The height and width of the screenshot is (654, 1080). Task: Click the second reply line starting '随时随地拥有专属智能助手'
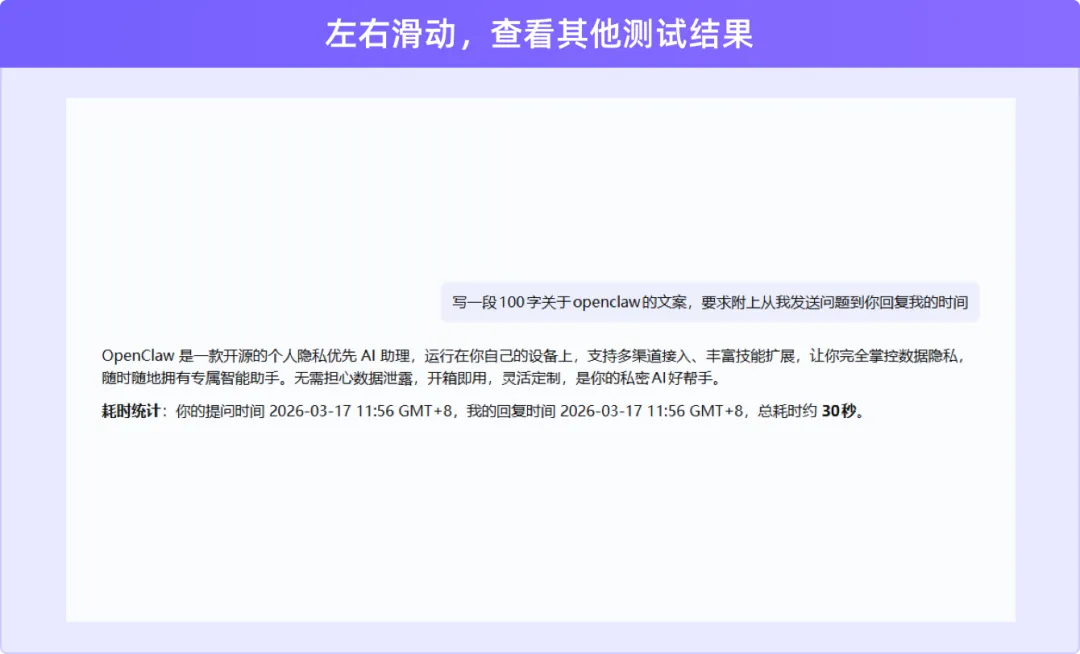(x=411, y=378)
